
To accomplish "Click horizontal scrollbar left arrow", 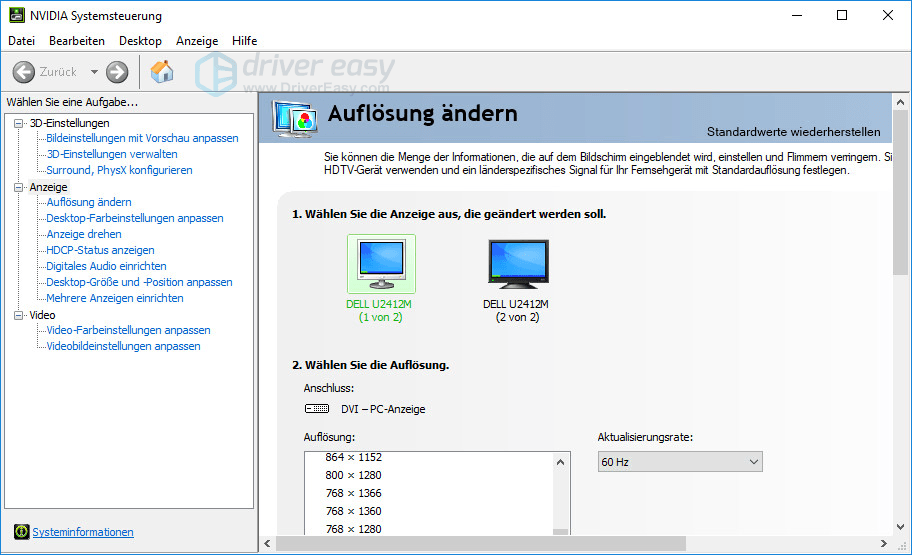I will click(x=268, y=543).
